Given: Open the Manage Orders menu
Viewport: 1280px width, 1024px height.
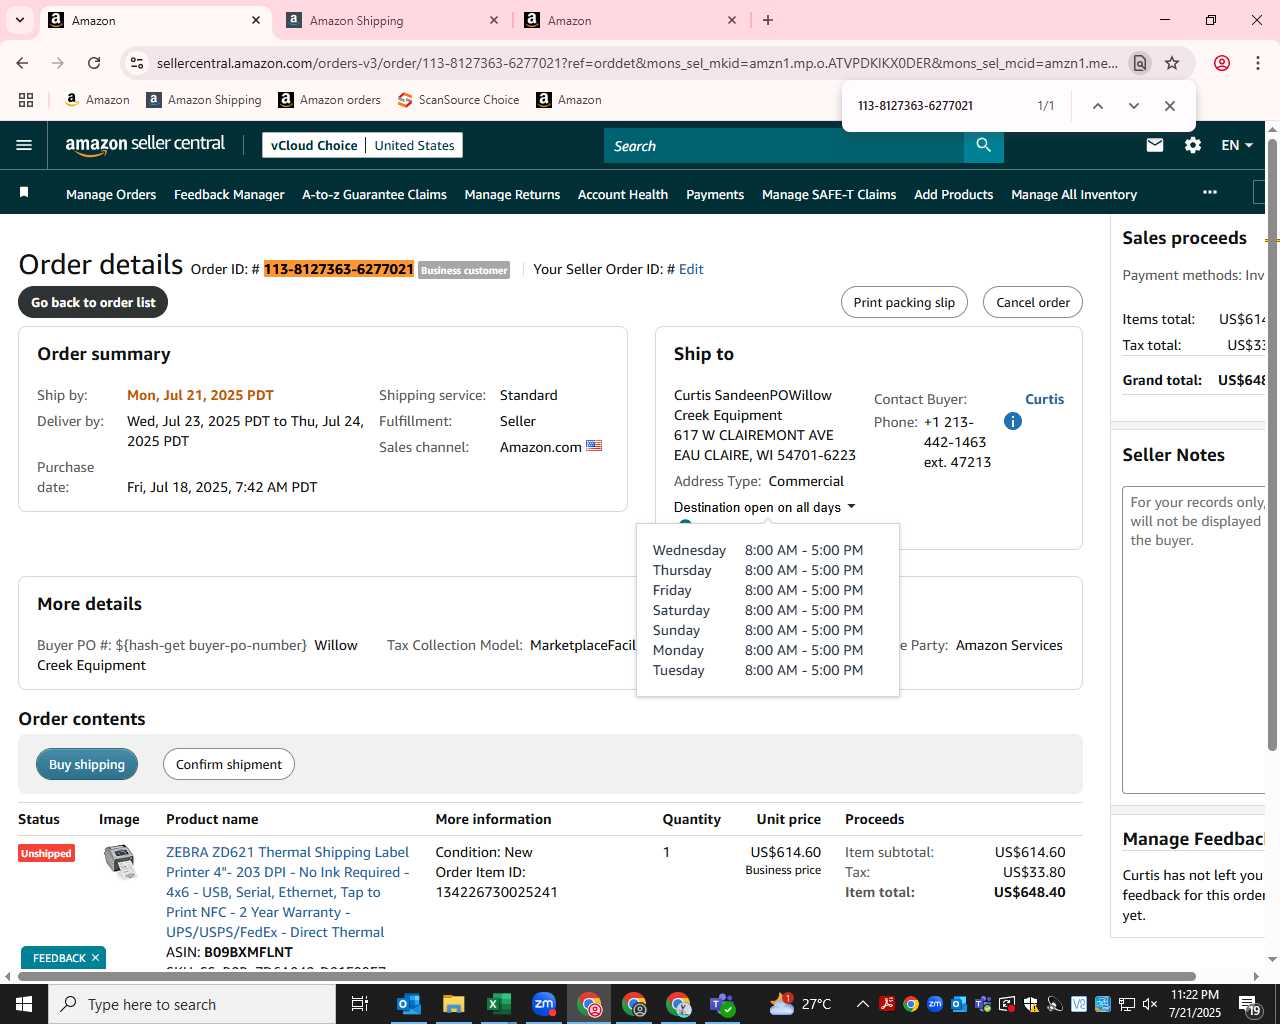Looking at the screenshot, I should click(x=111, y=194).
